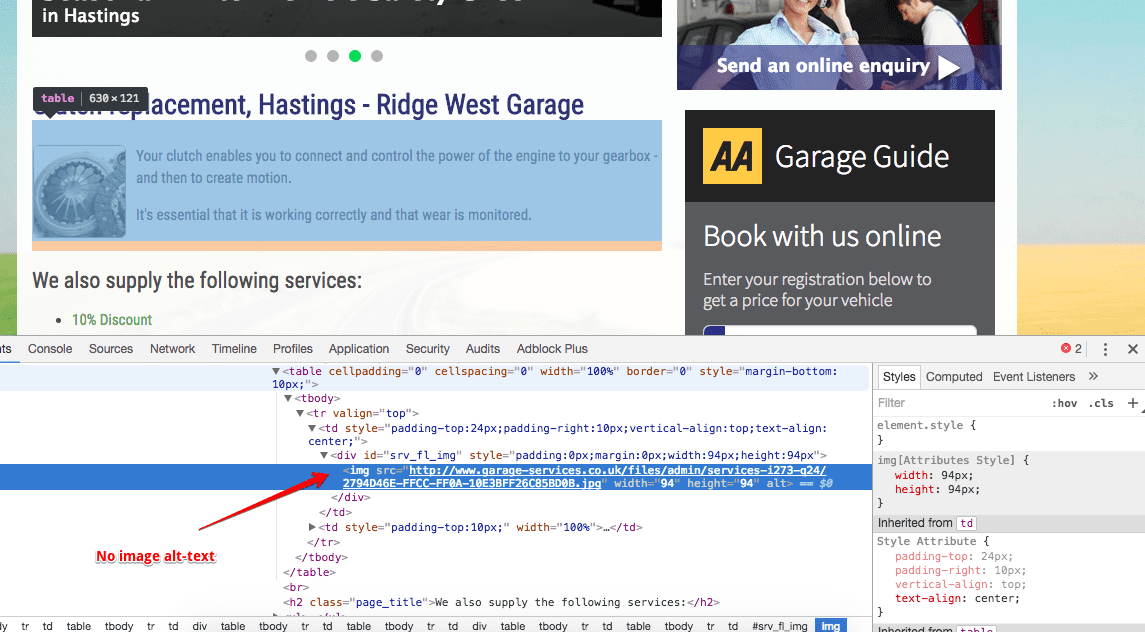The image size is (1145, 632).
Task: Click the red error count icon
Action: (x=1066, y=349)
